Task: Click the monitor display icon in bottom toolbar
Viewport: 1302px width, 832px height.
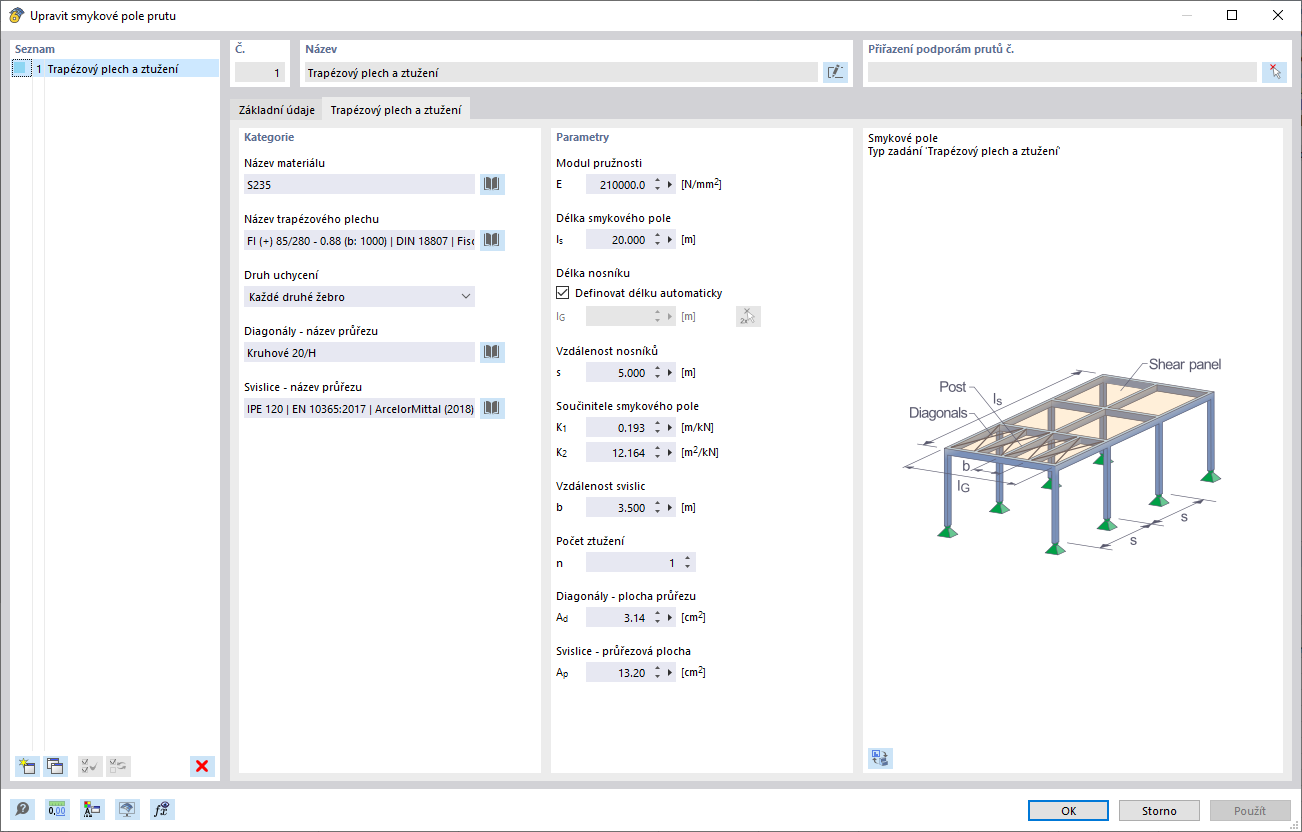Action: 127,810
